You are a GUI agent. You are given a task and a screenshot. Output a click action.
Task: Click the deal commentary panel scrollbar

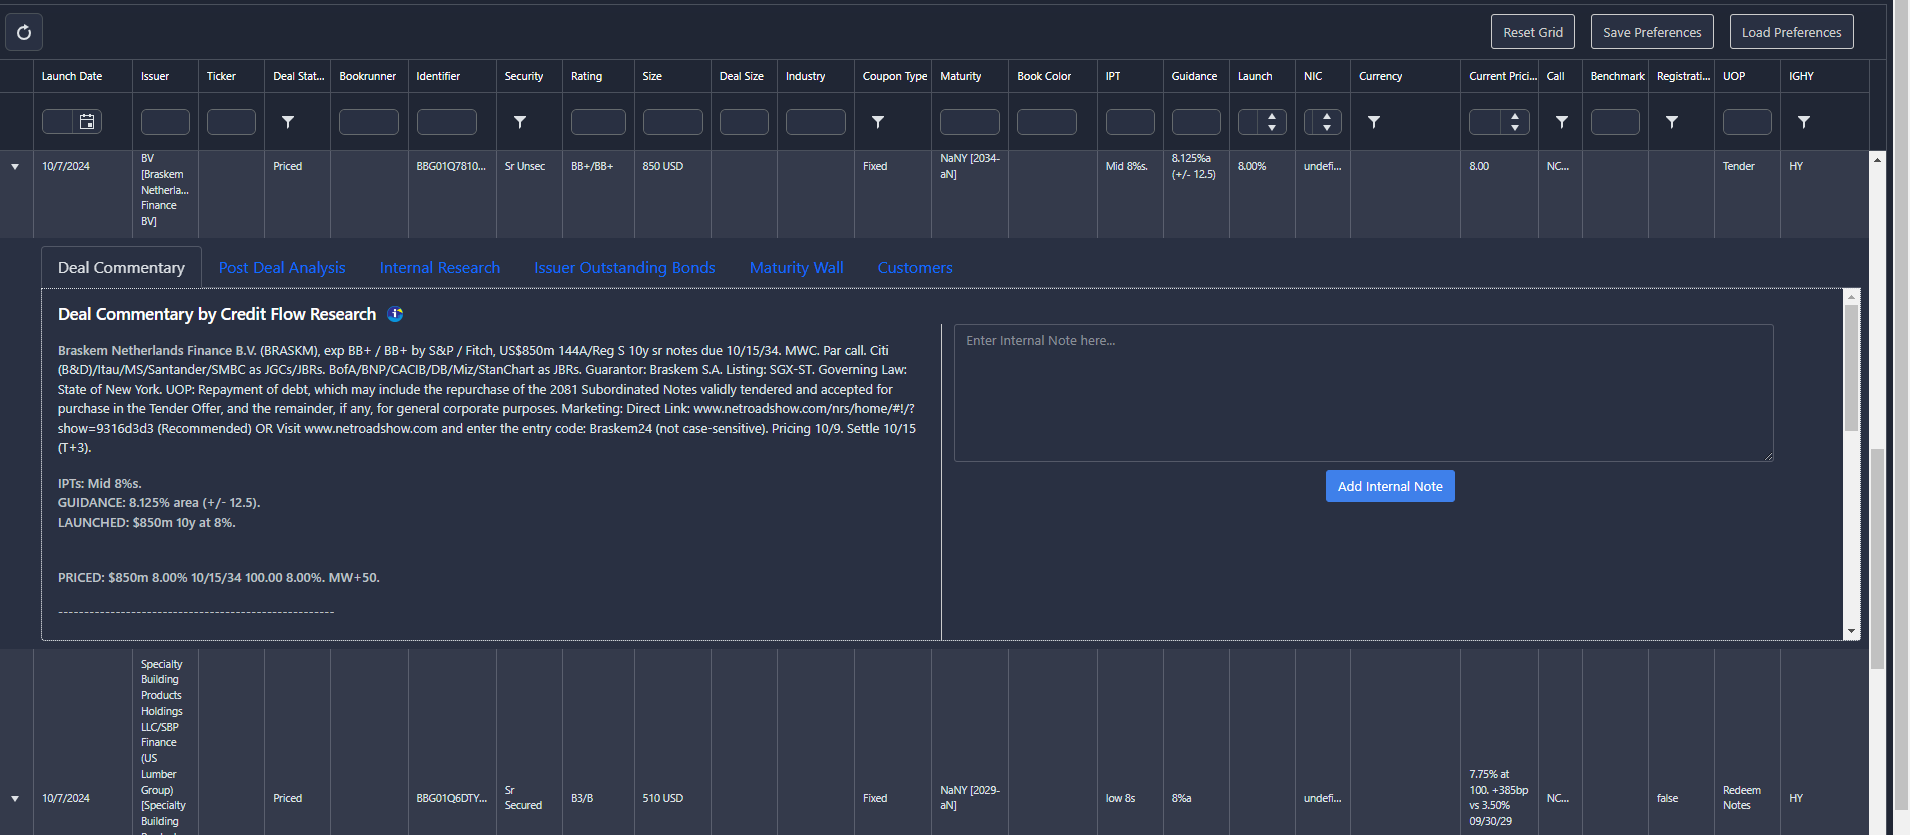(1852, 368)
